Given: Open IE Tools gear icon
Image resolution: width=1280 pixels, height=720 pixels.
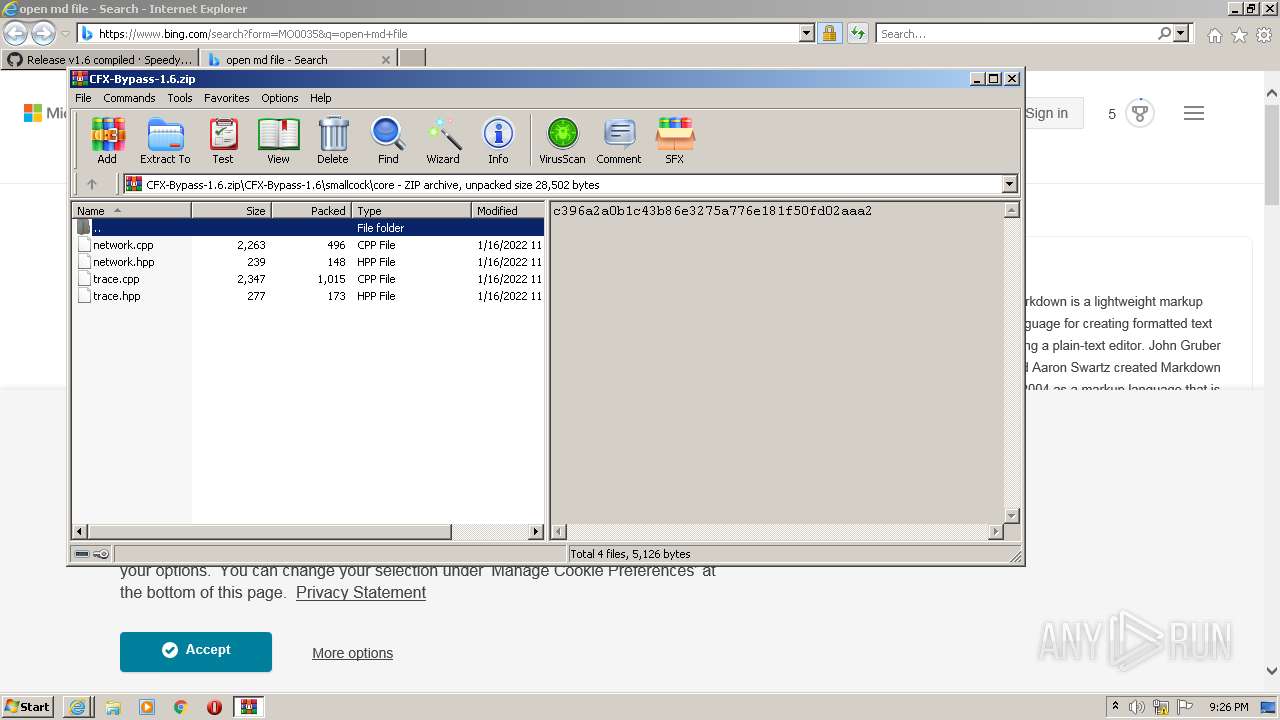Looking at the screenshot, I should coord(1264,35).
